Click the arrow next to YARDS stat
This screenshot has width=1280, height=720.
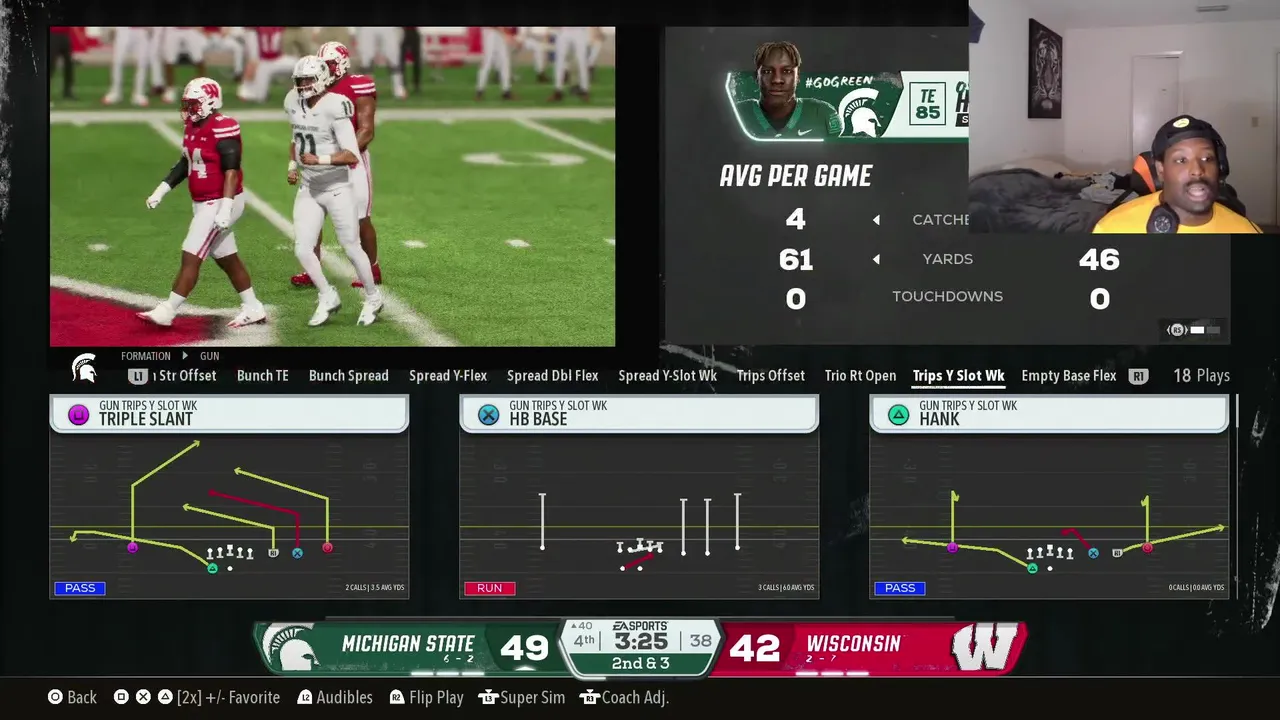click(876, 260)
